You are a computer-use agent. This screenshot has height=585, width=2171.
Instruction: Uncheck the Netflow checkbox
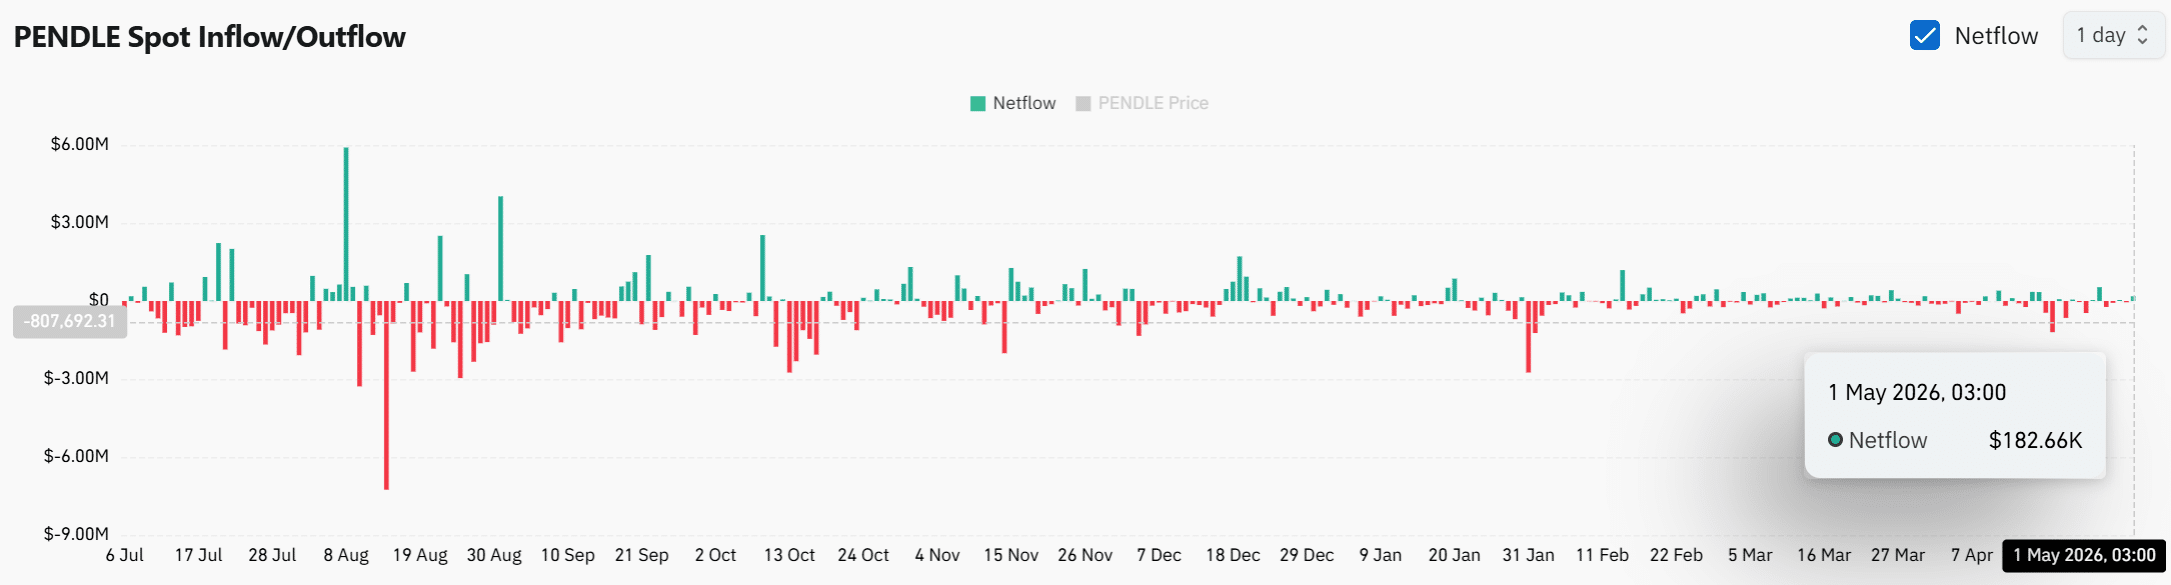pyautogui.click(x=1924, y=35)
